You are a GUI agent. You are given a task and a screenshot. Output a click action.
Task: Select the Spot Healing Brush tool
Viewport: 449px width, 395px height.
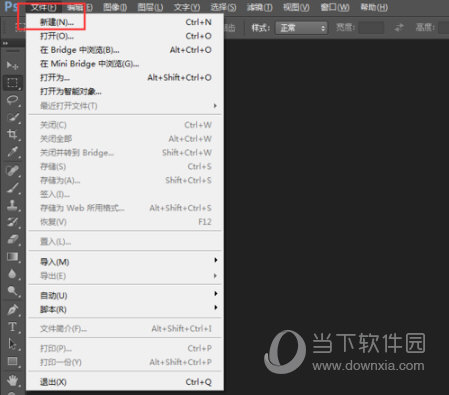[12, 171]
